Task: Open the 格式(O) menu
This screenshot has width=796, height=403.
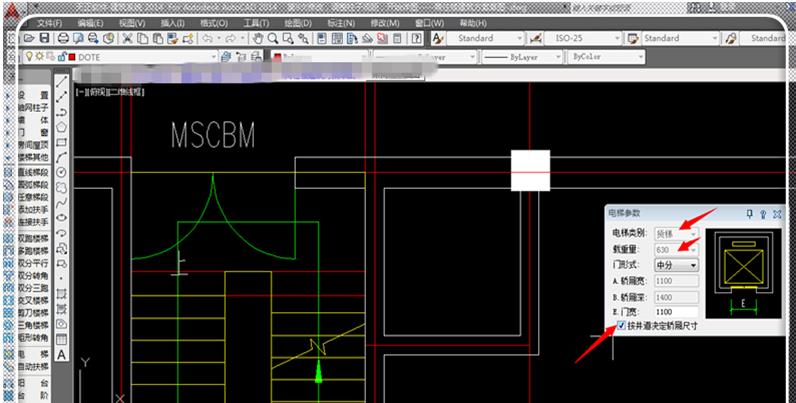Action: (x=214, y=23)
